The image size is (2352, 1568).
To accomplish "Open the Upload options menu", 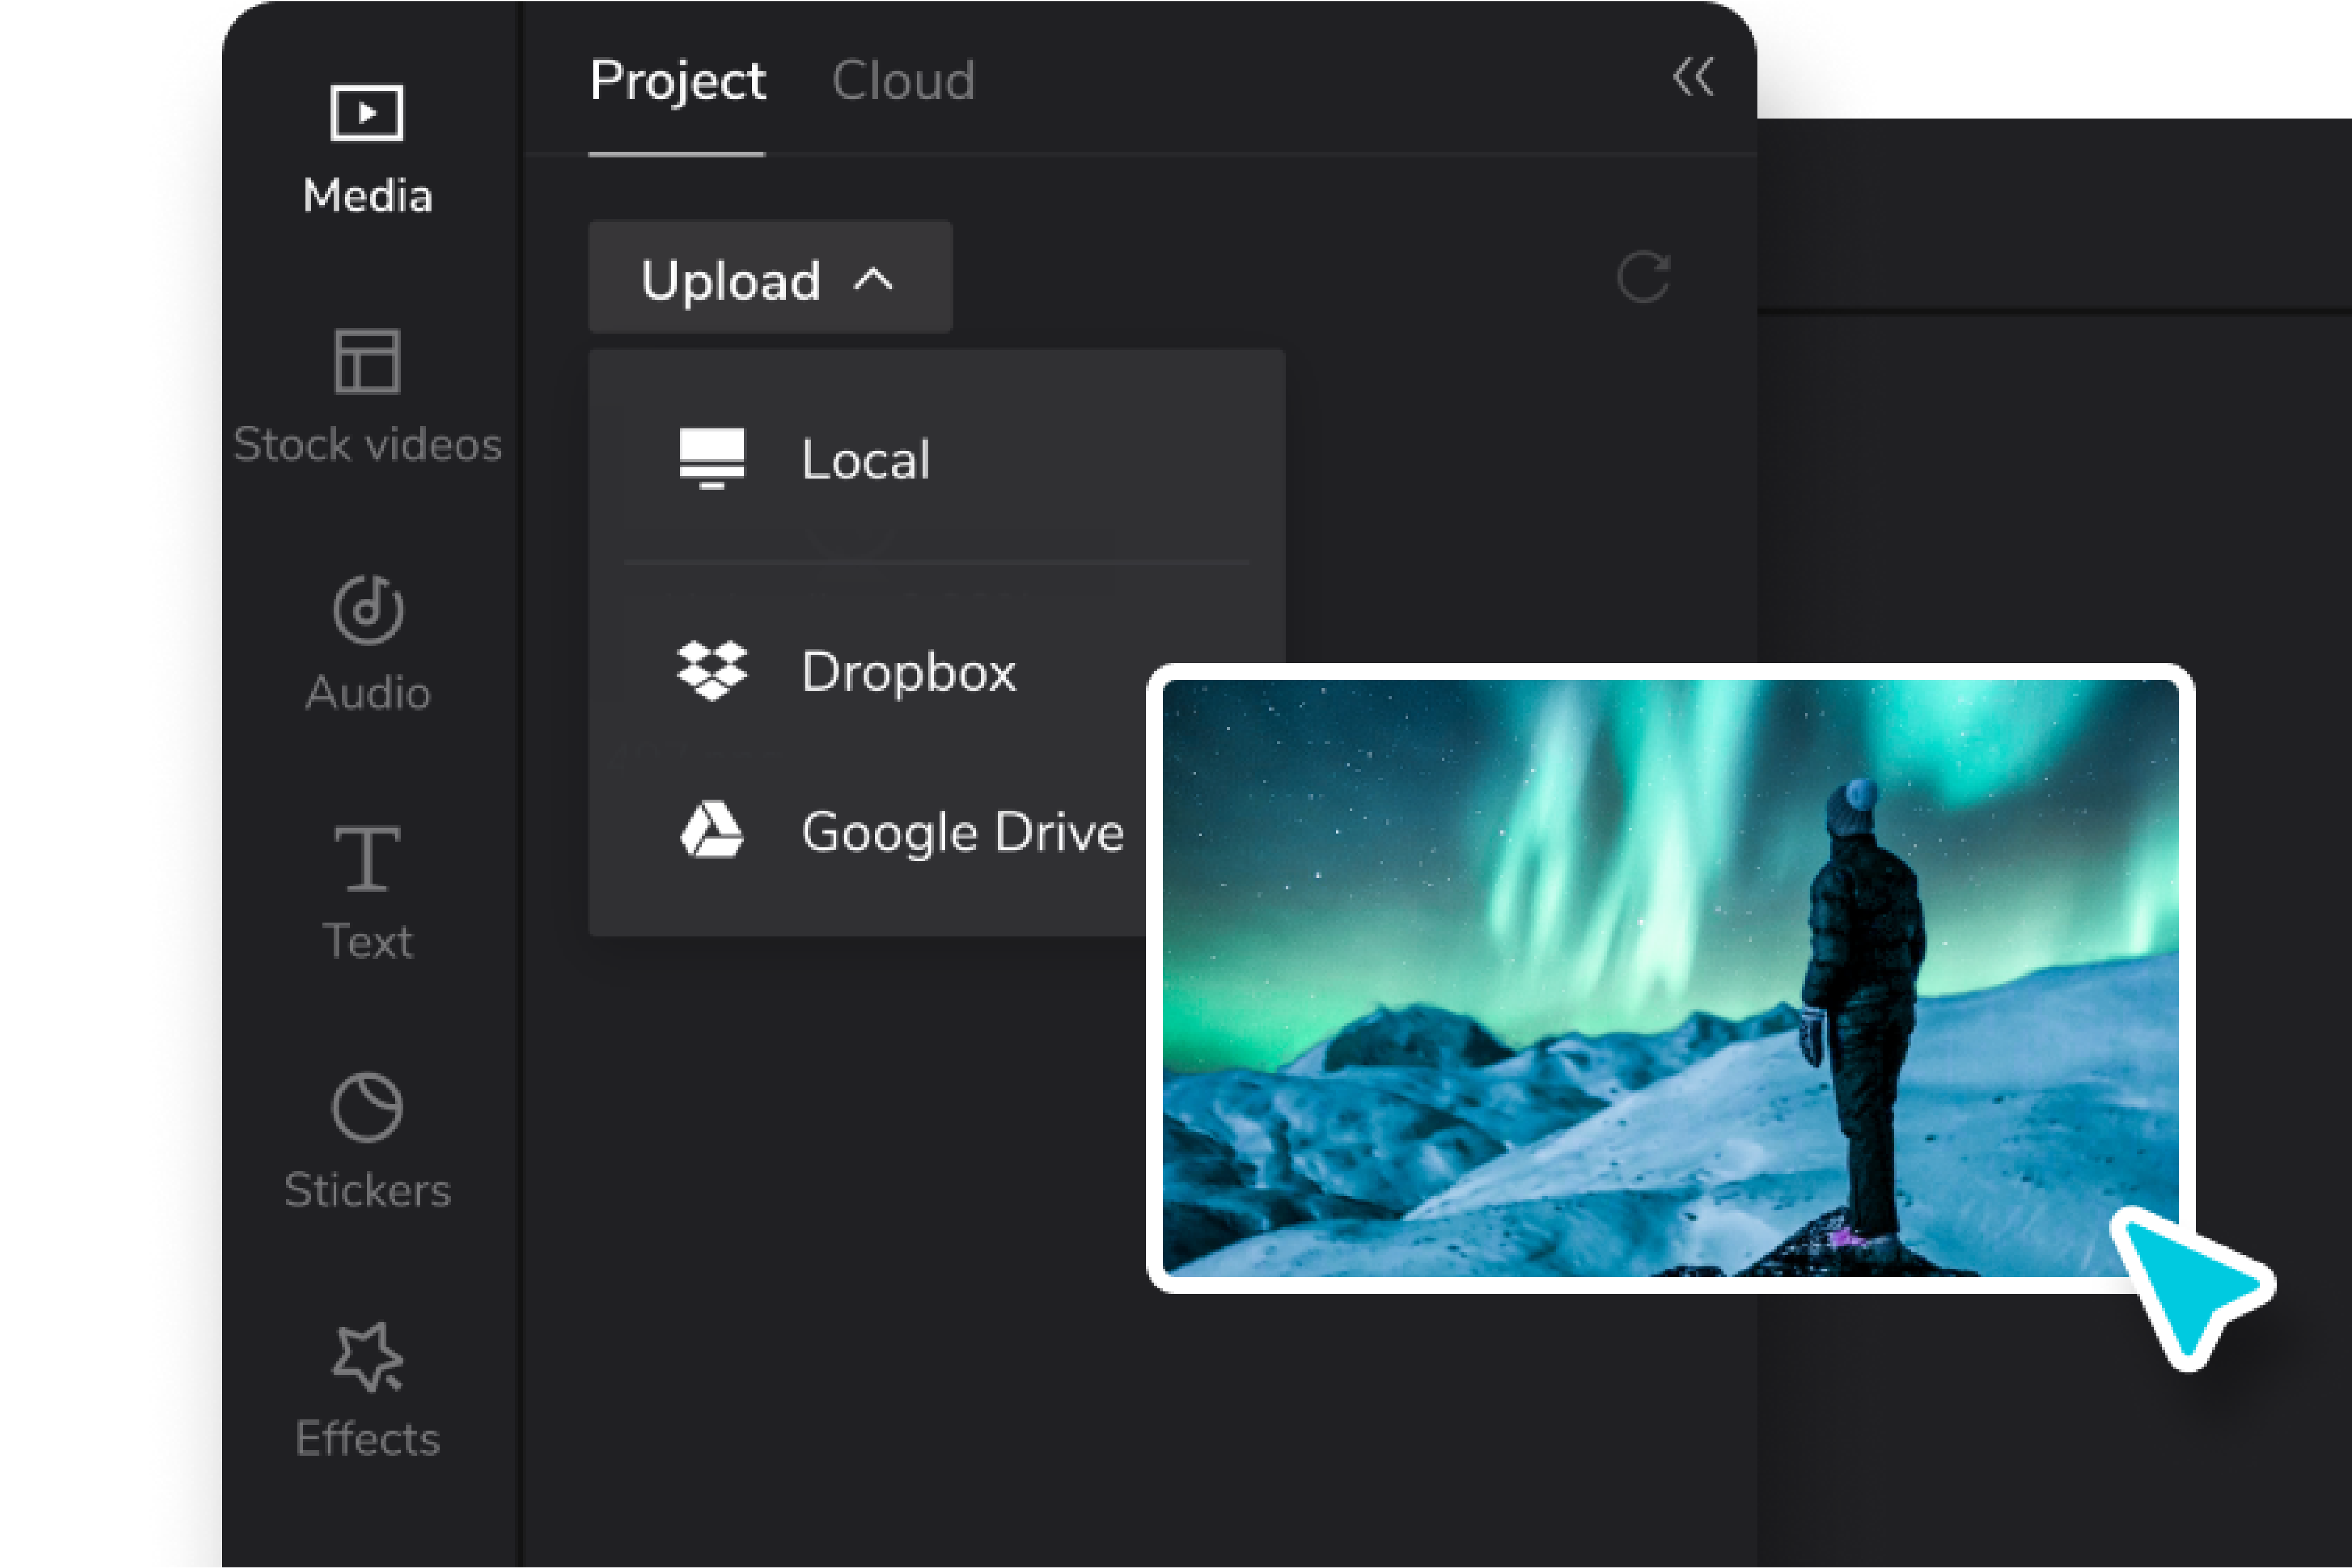I will [x=769, y=278].
